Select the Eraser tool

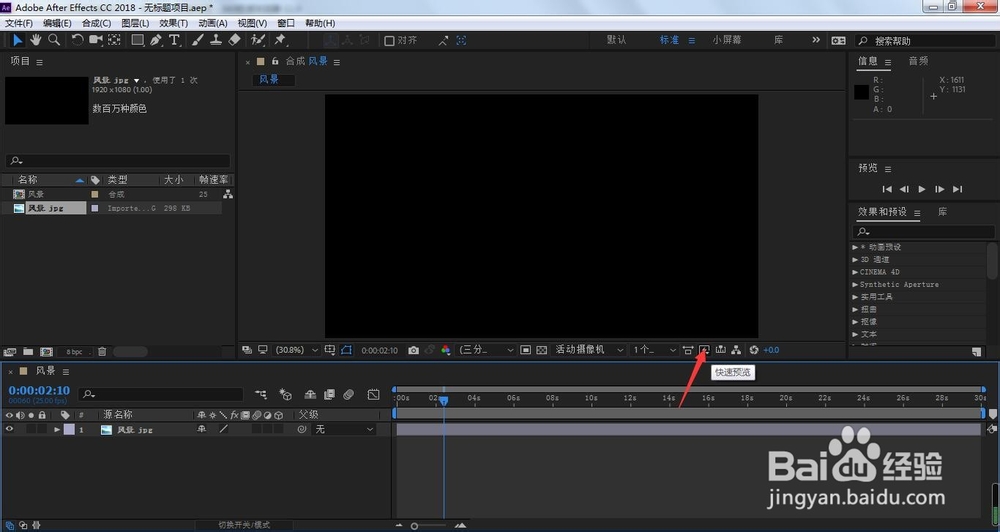(234, 40)
